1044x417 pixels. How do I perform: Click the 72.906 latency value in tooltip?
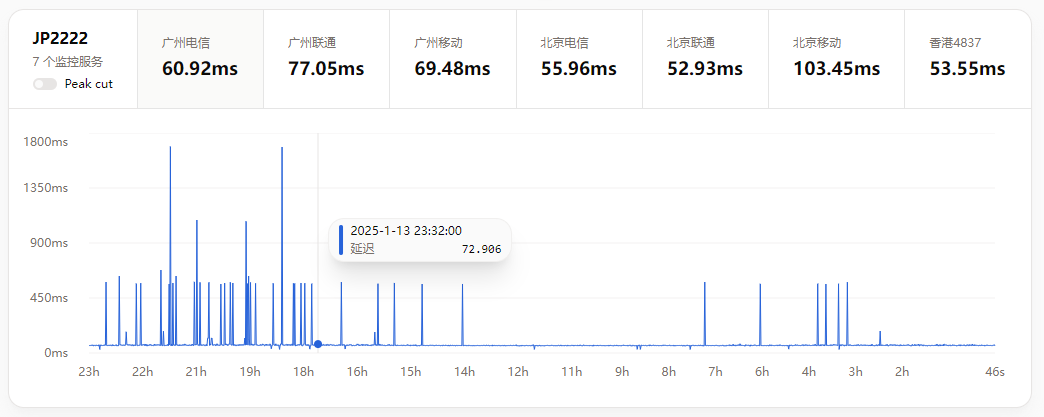click(x=481, y=249)
